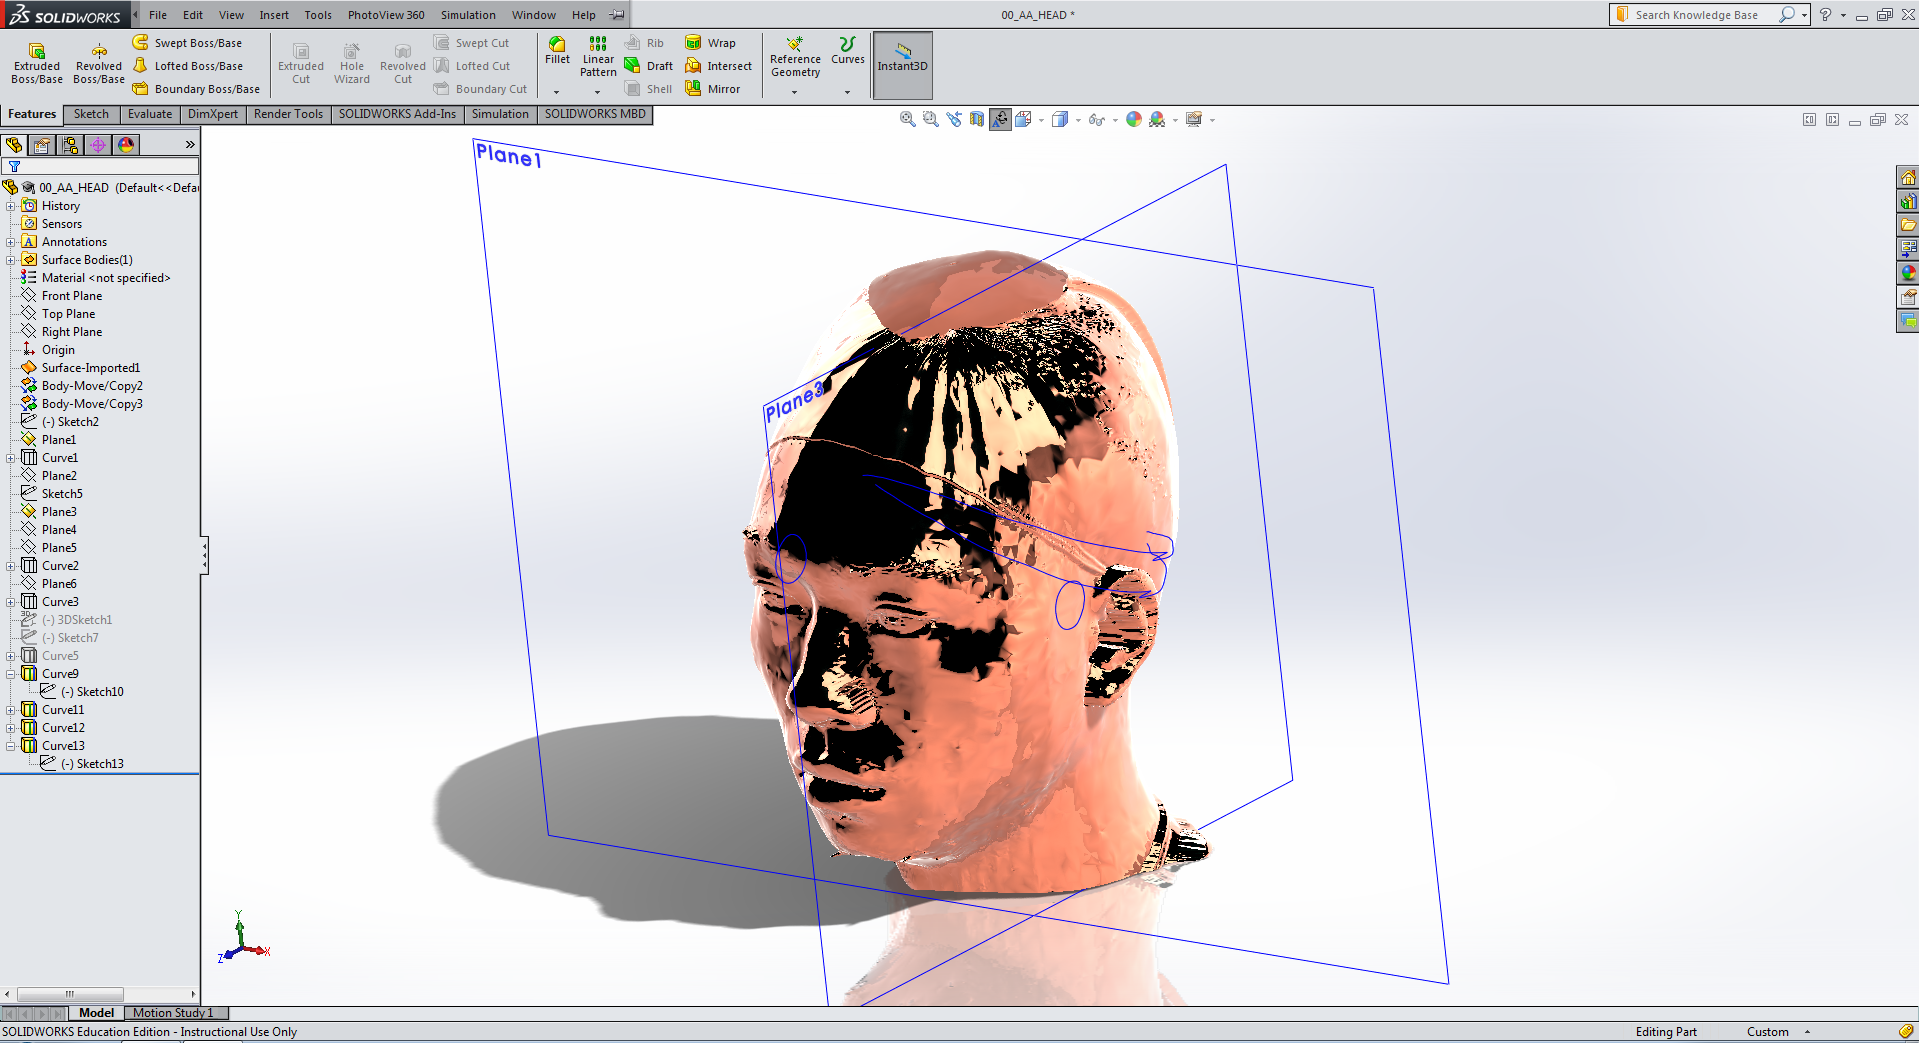Expand the Annotations folder node
The width and height of the screenshot is (1919, 1043).
coord(11,242)
